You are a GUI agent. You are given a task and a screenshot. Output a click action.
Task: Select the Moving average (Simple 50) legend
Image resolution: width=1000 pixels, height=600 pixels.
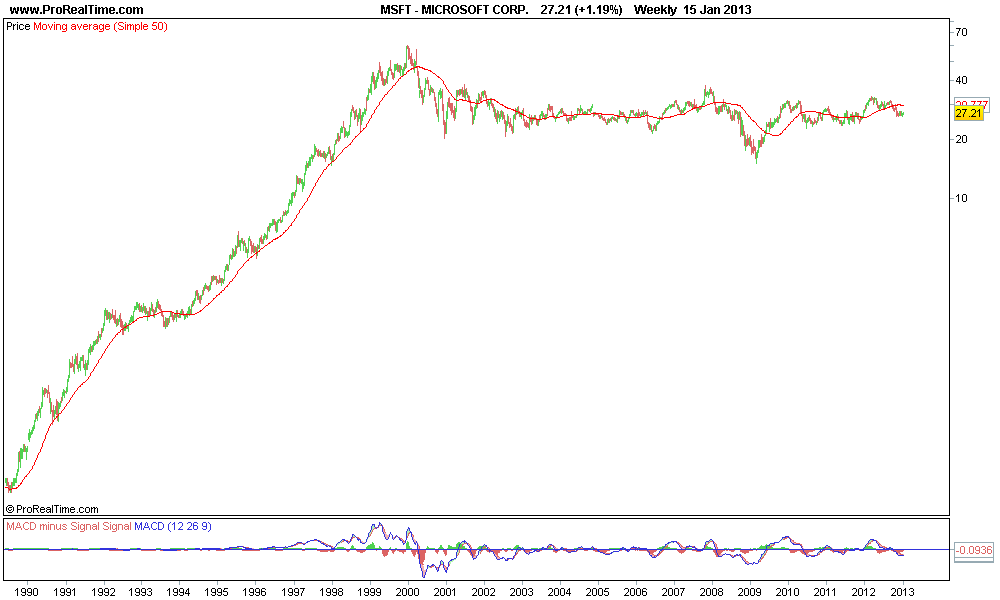click(100, 27)
